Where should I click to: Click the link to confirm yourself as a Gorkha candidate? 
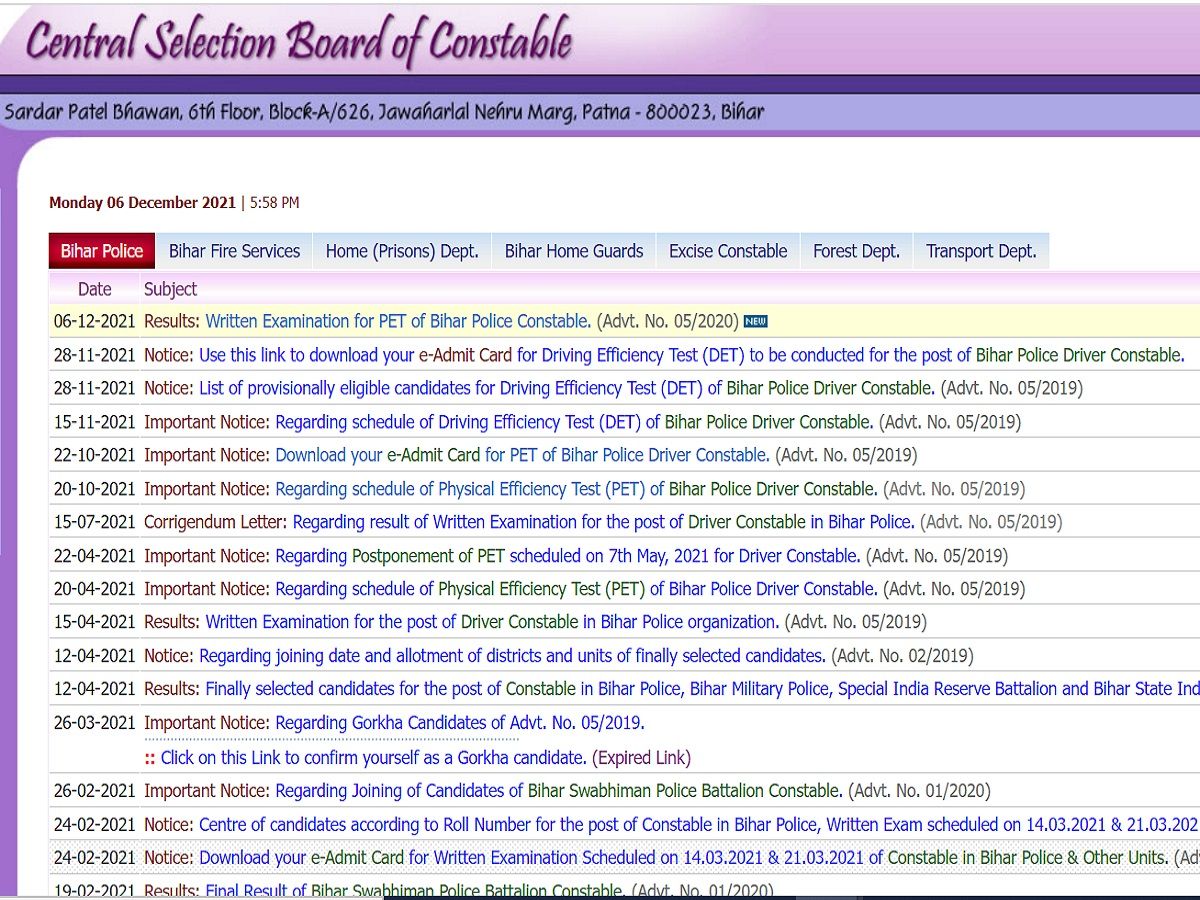[x=373, y=757]
